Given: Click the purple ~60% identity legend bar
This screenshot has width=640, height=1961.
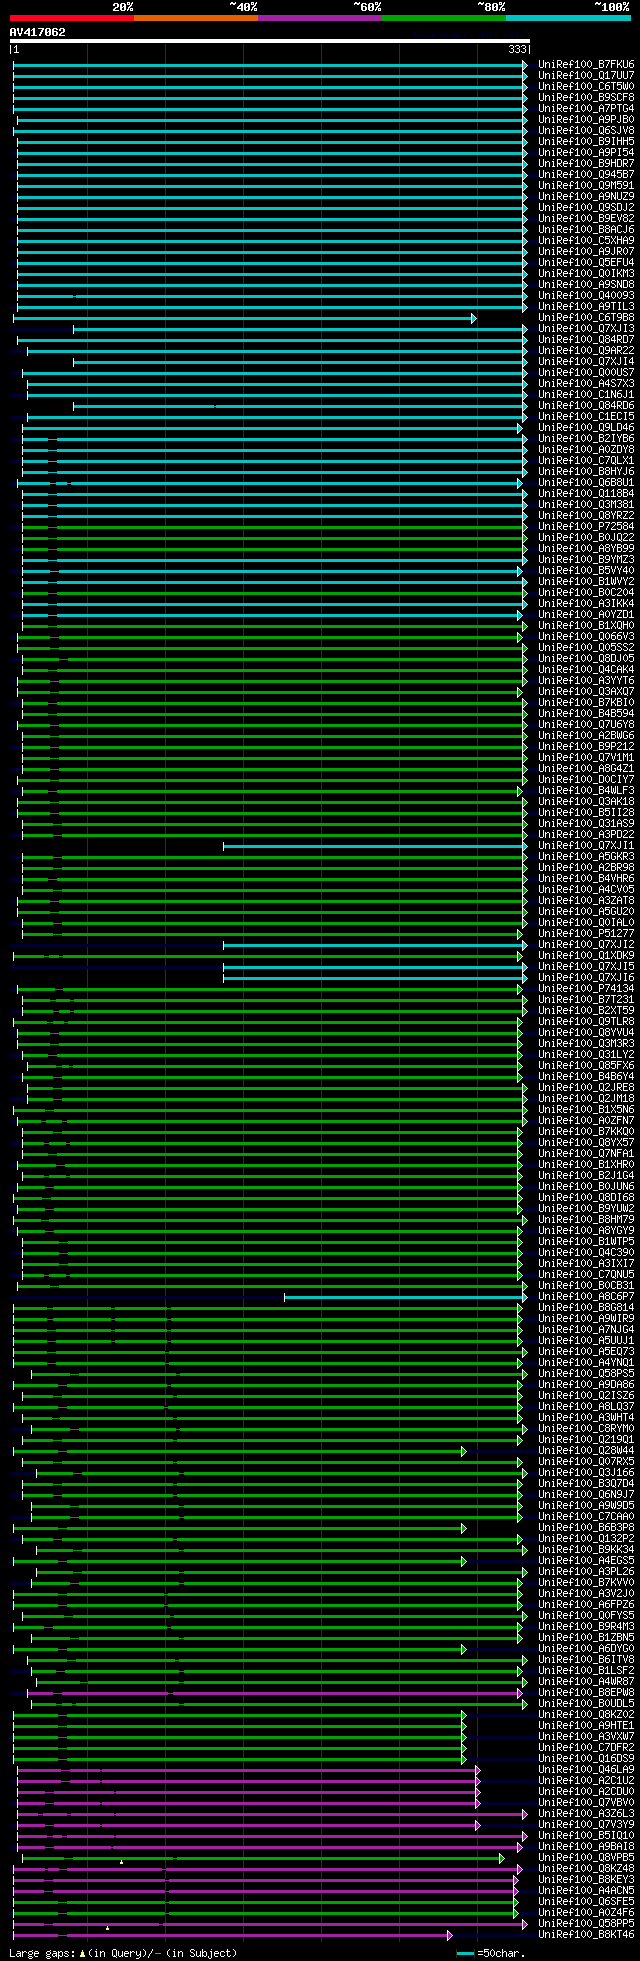Looking at the screenshot, I should coord(319,18).
